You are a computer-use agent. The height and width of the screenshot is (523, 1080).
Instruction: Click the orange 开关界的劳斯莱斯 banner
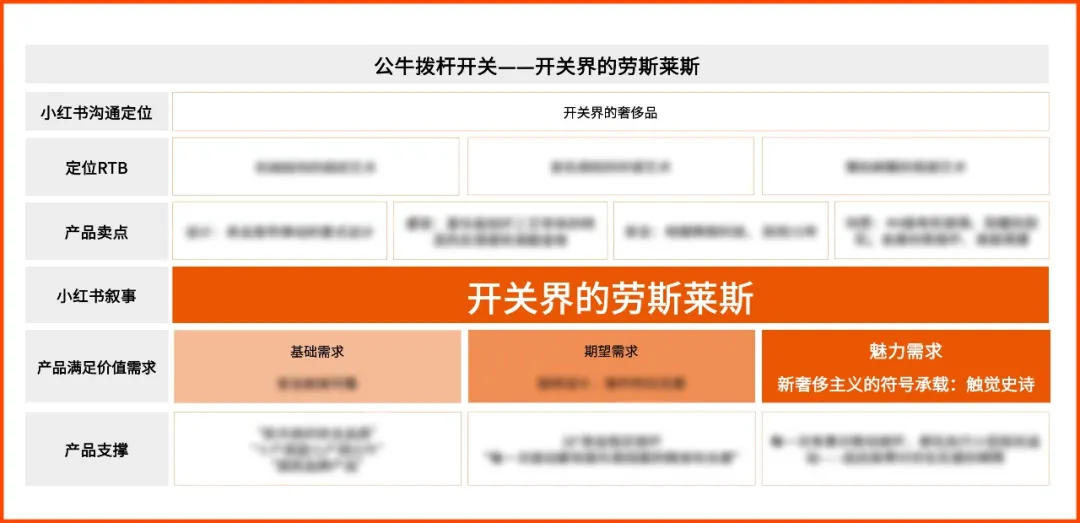tap(610, 296)
